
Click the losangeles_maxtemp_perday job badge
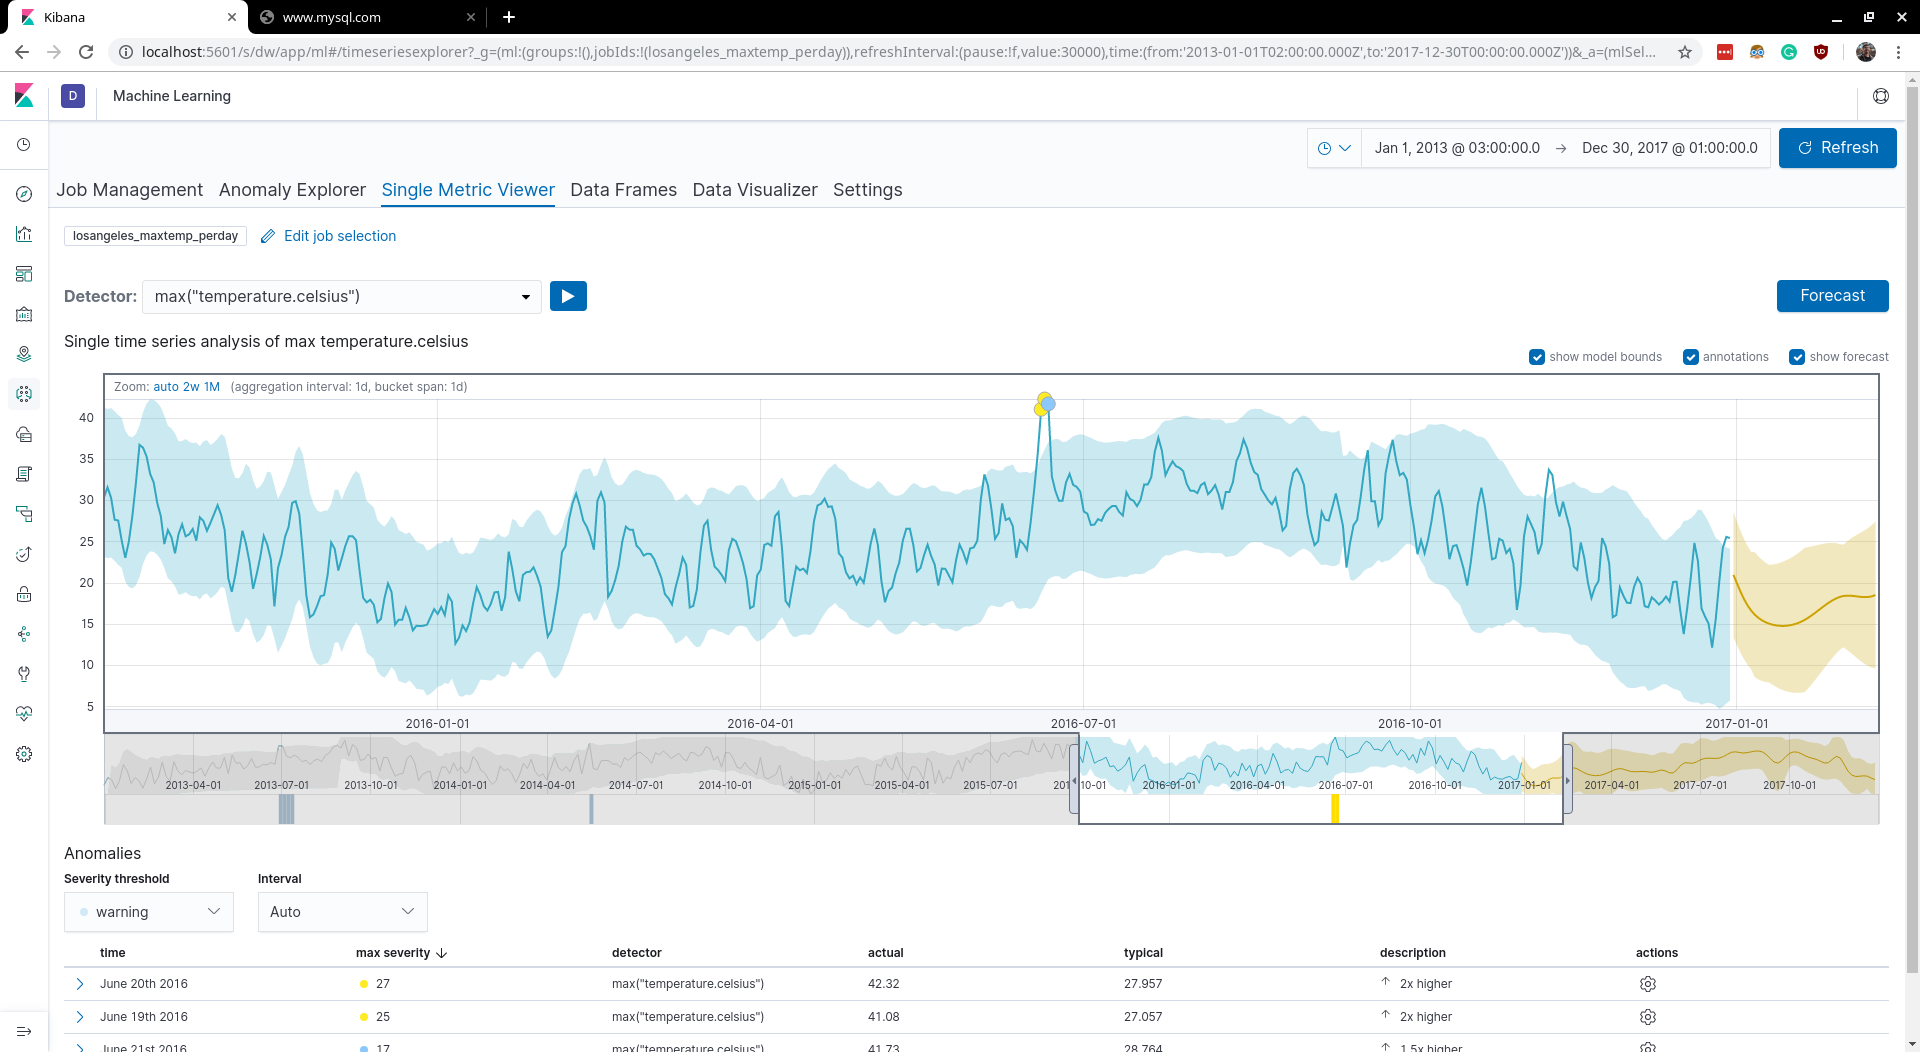155,236
